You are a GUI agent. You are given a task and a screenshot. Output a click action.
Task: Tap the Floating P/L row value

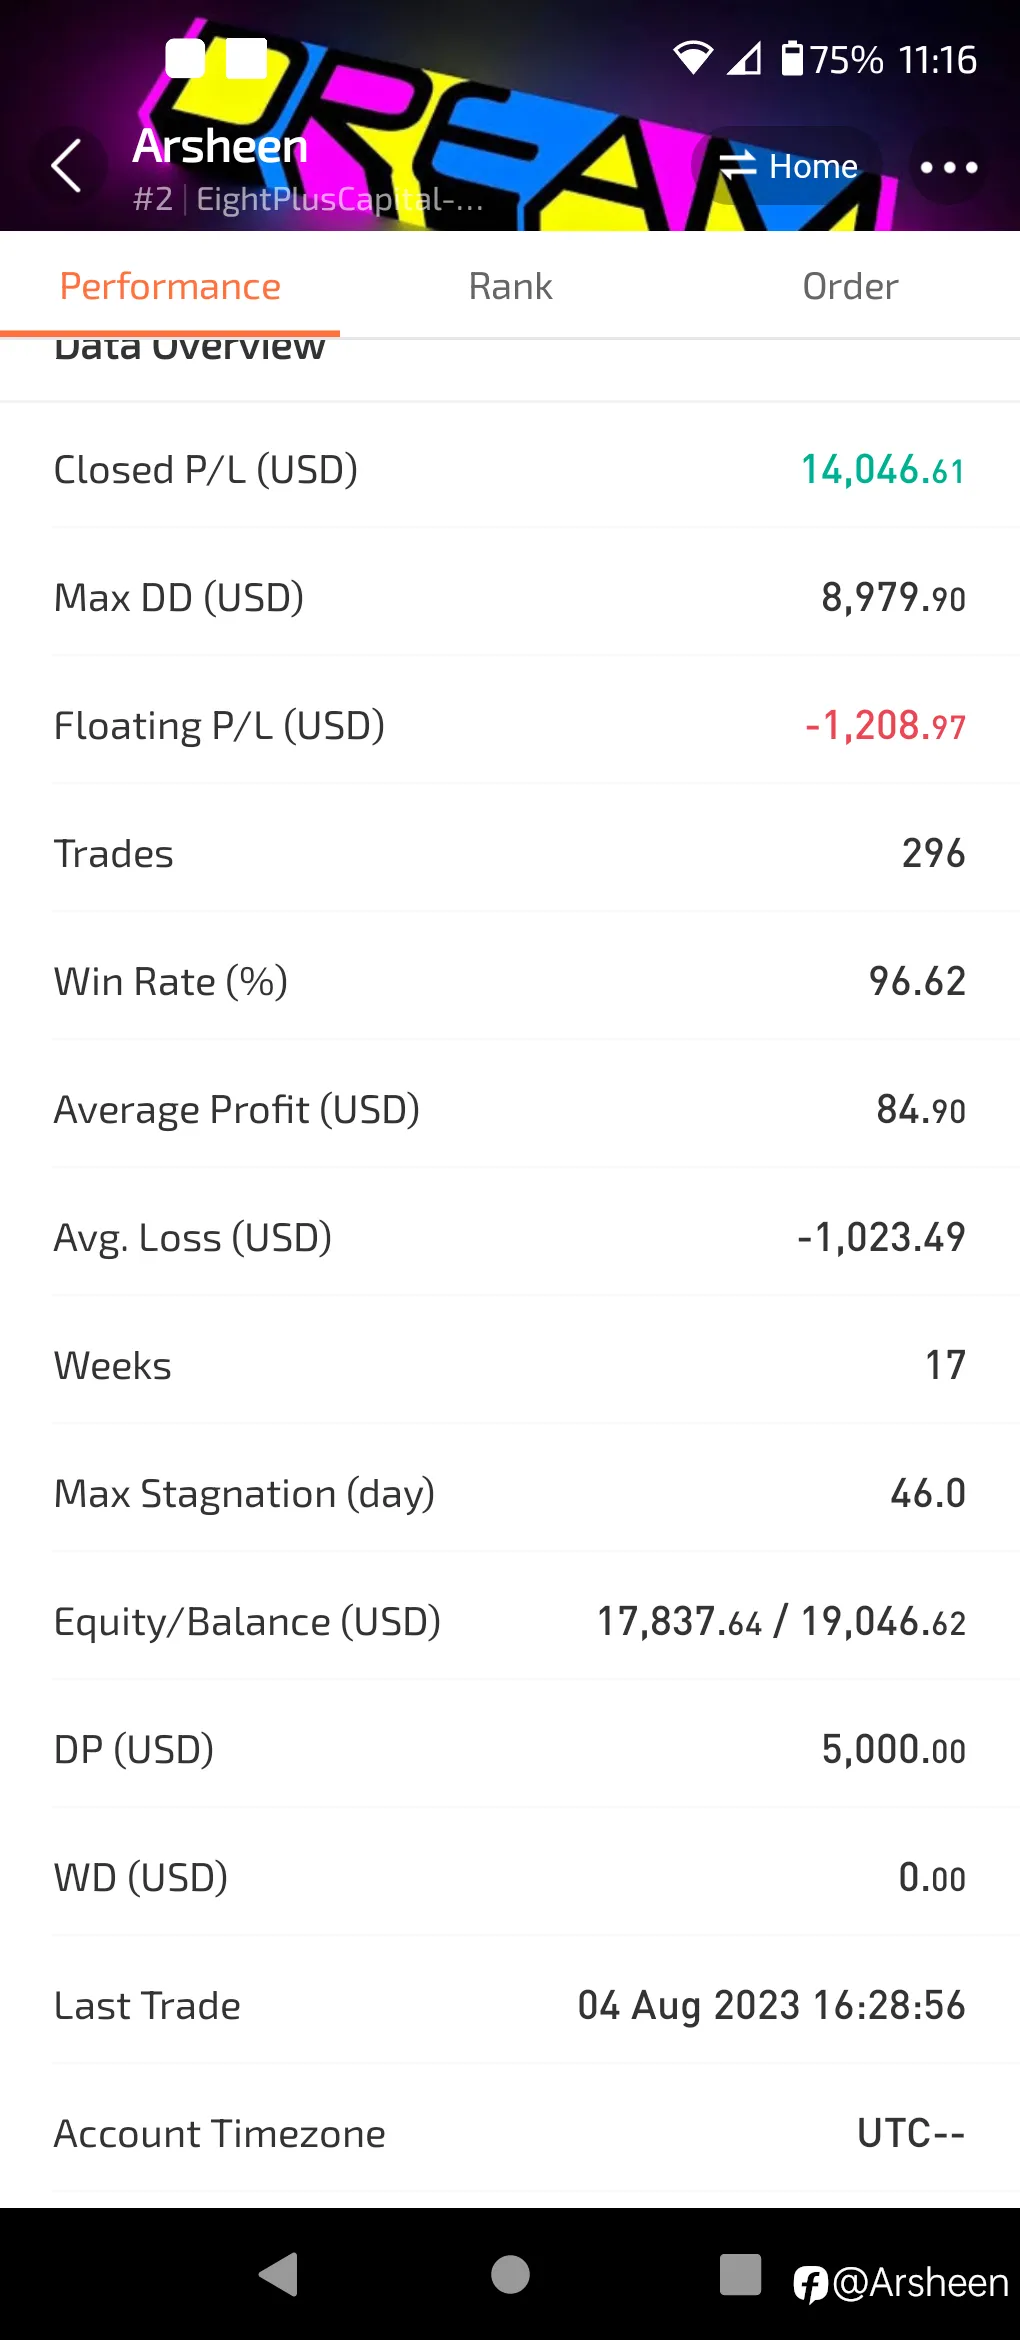(885, 726)
